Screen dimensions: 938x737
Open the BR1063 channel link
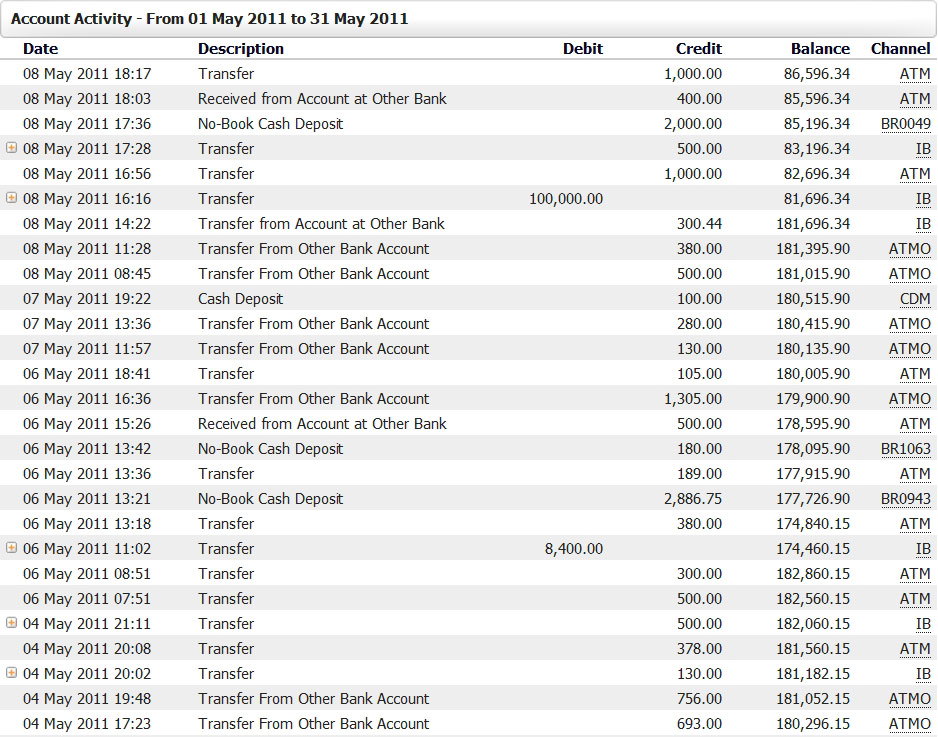[906, 449]
